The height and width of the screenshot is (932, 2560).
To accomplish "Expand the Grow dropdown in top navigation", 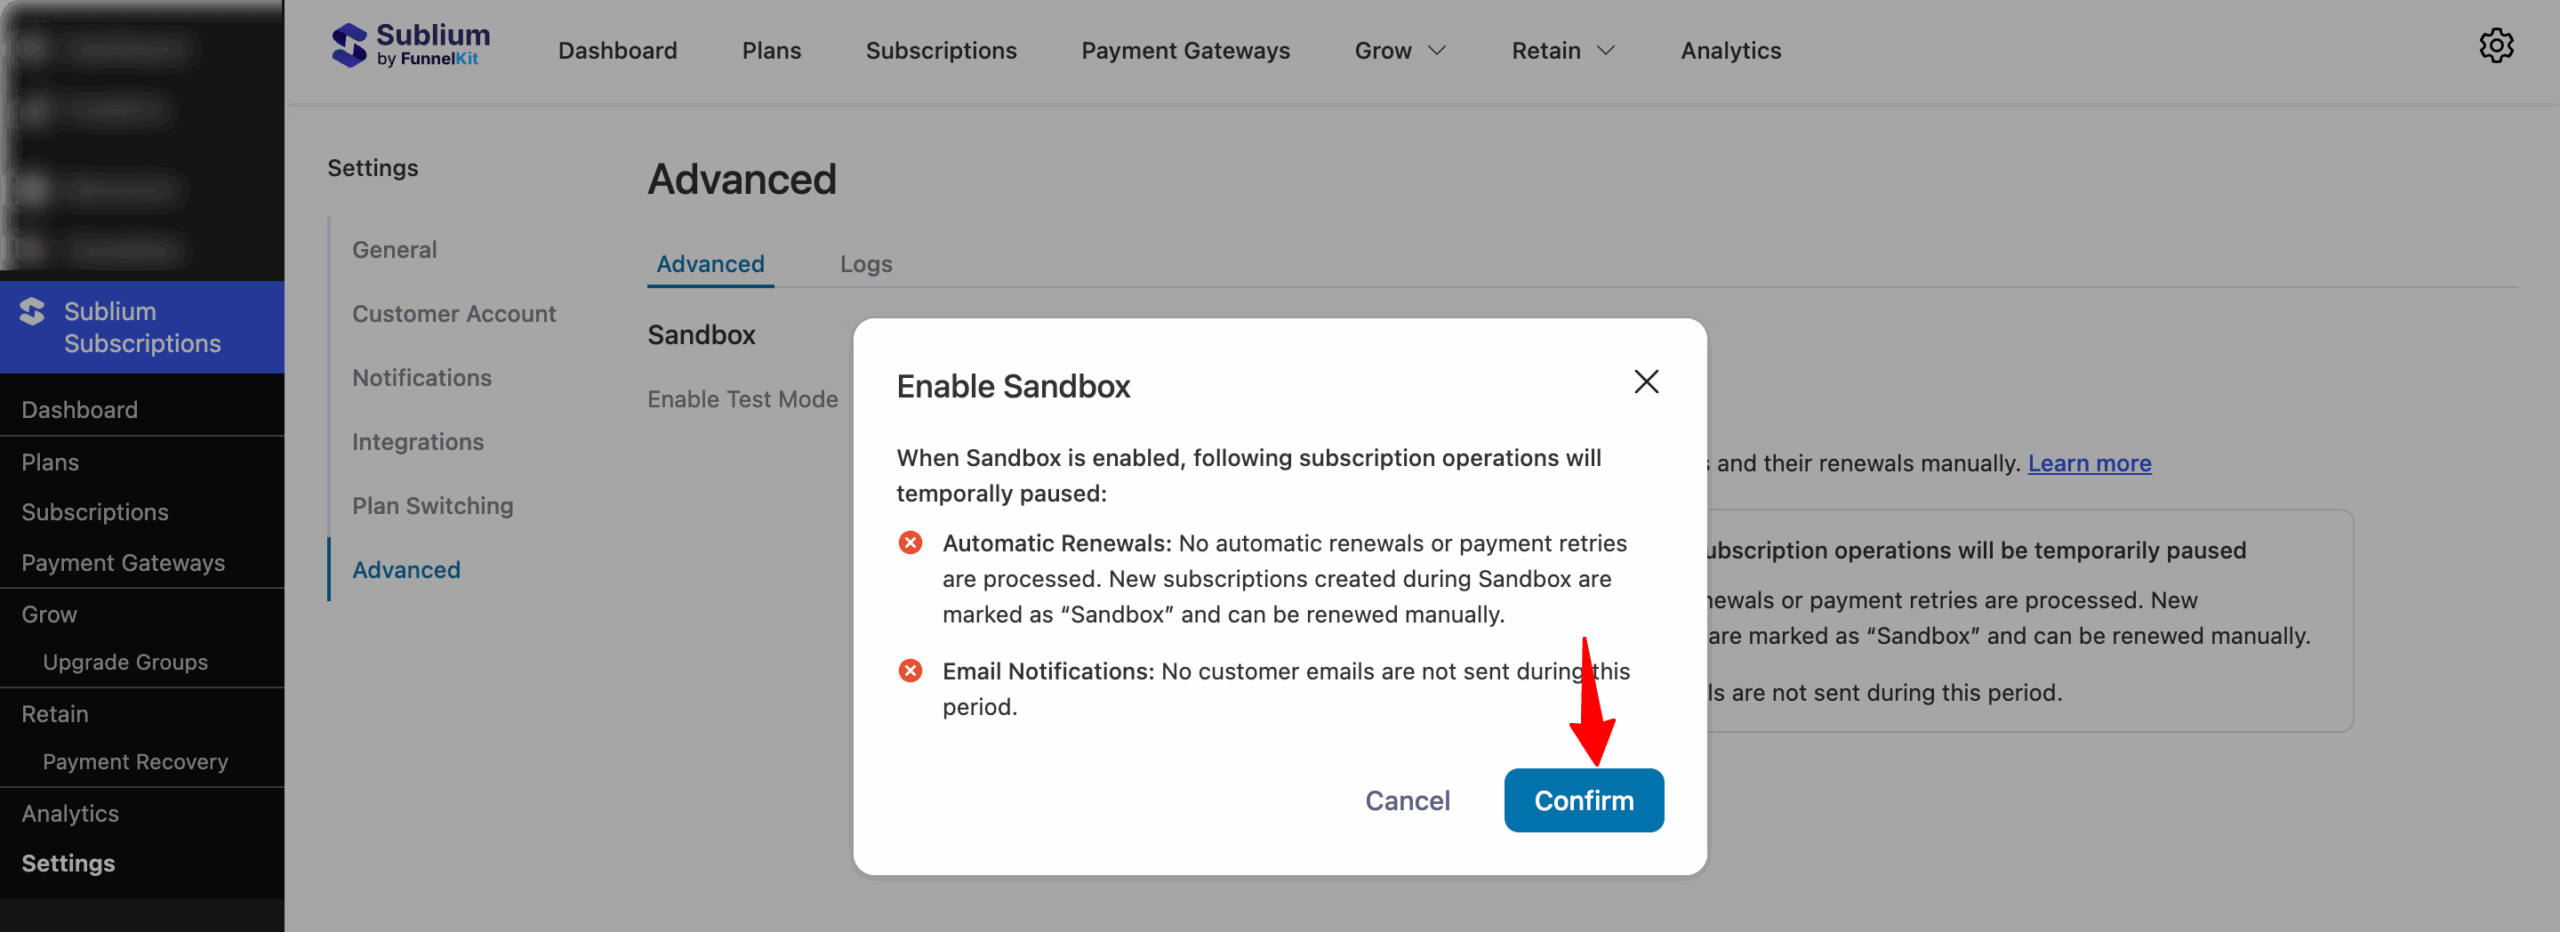I will (x=1399, y=50).
